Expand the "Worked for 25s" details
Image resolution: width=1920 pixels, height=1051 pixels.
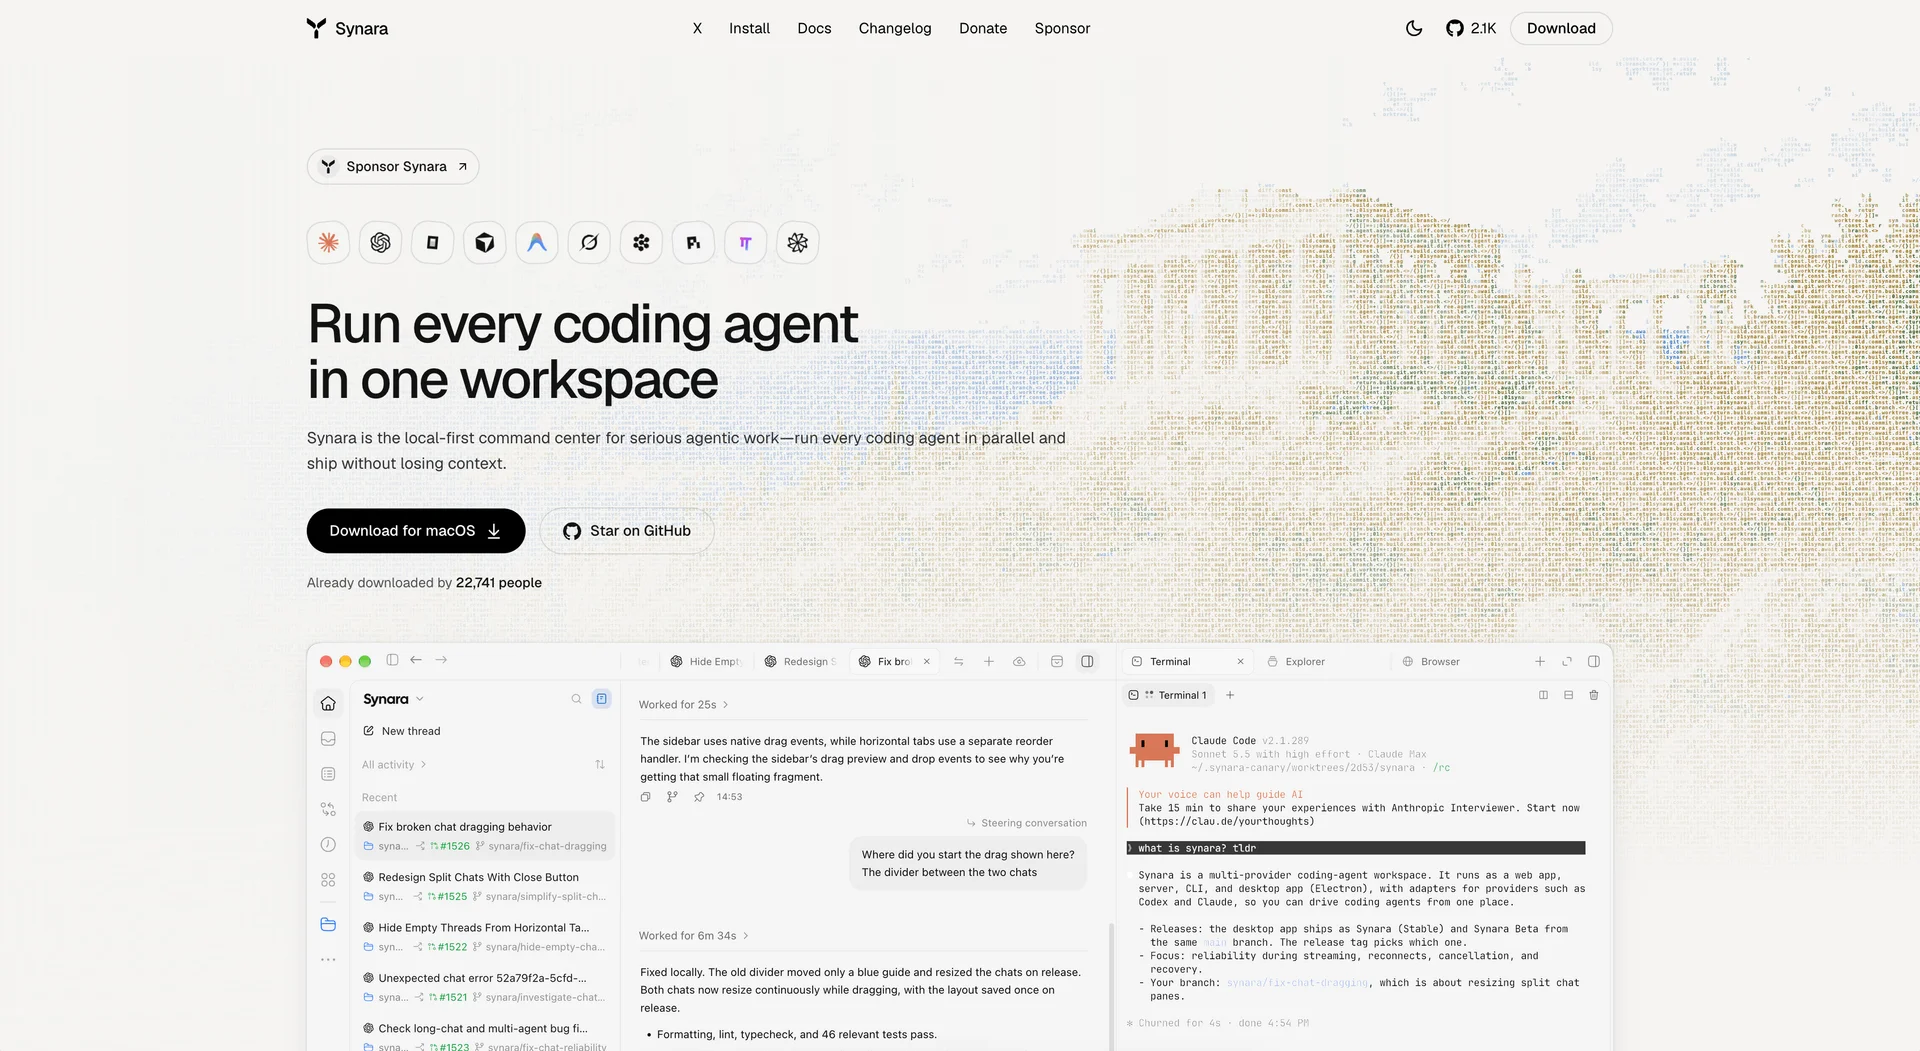pos(683,705)
